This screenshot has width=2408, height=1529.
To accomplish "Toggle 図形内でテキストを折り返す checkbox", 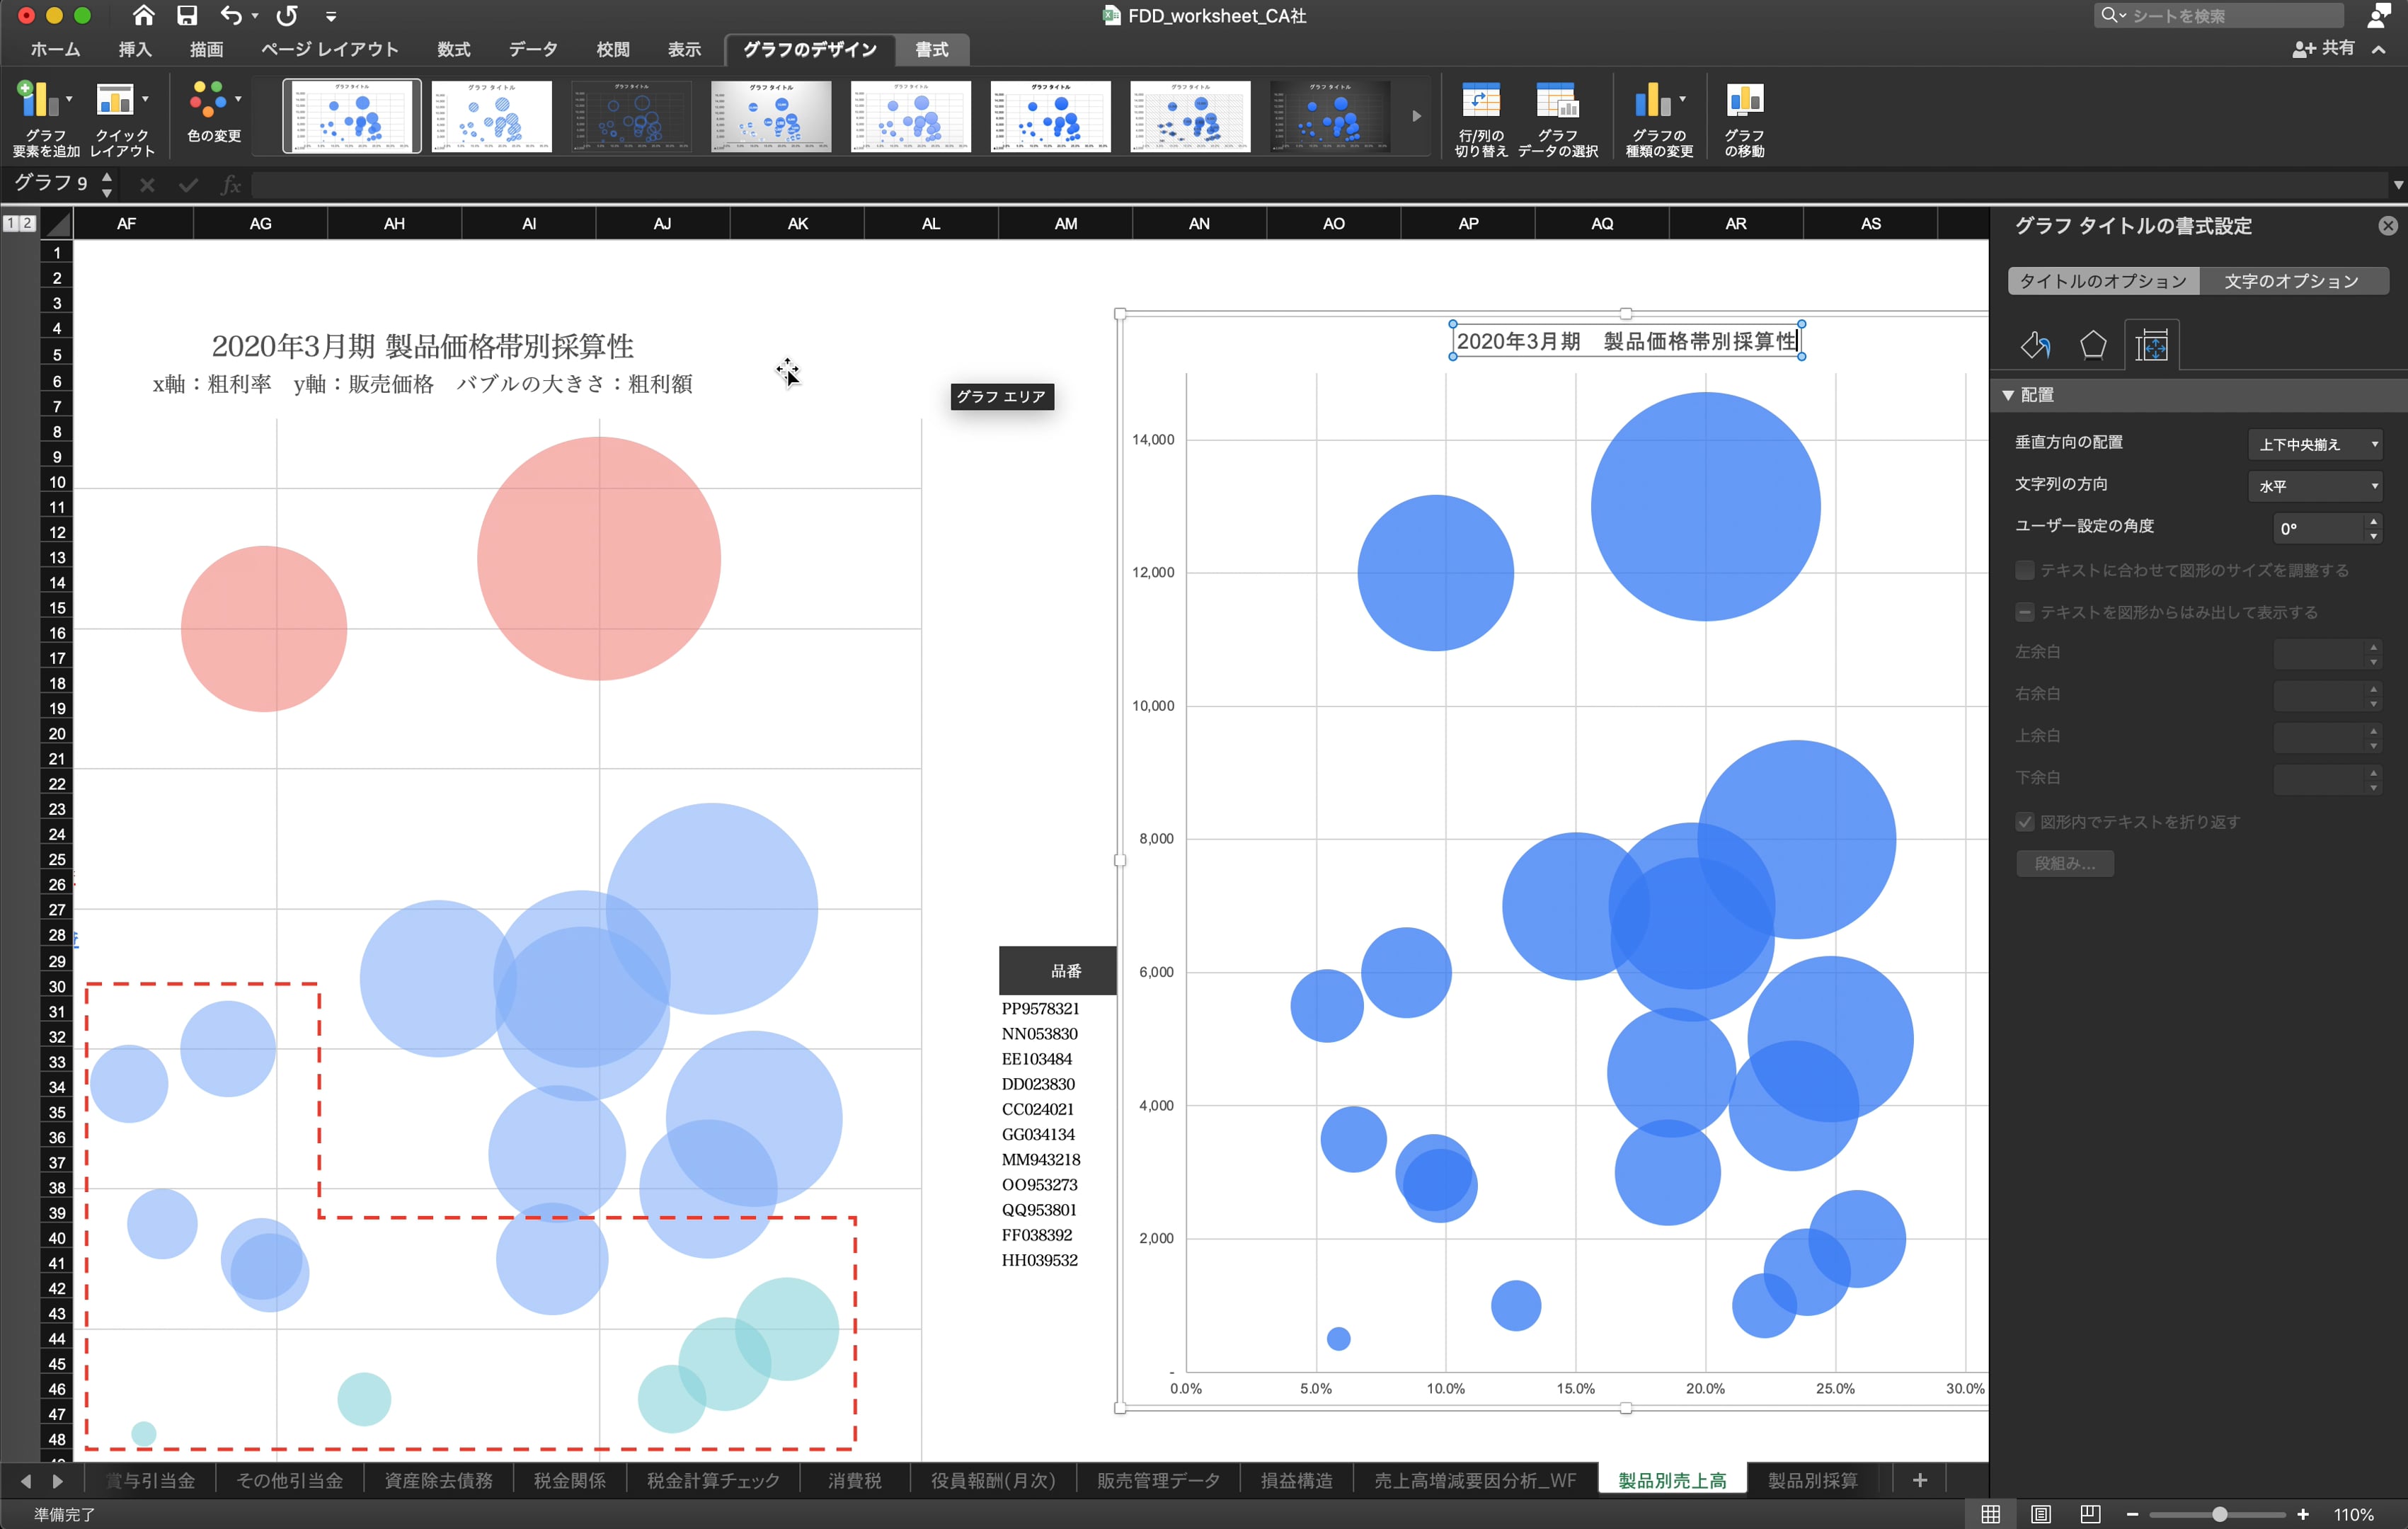I will pos(2025,822).
